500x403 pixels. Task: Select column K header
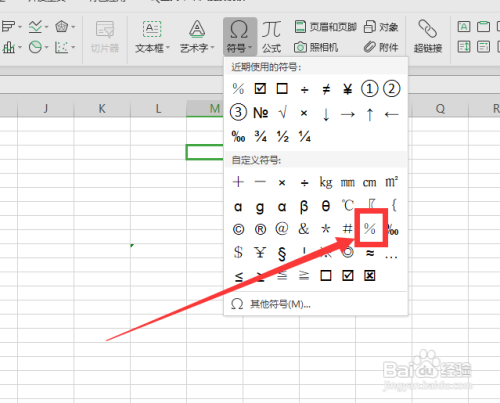[102, 109]
